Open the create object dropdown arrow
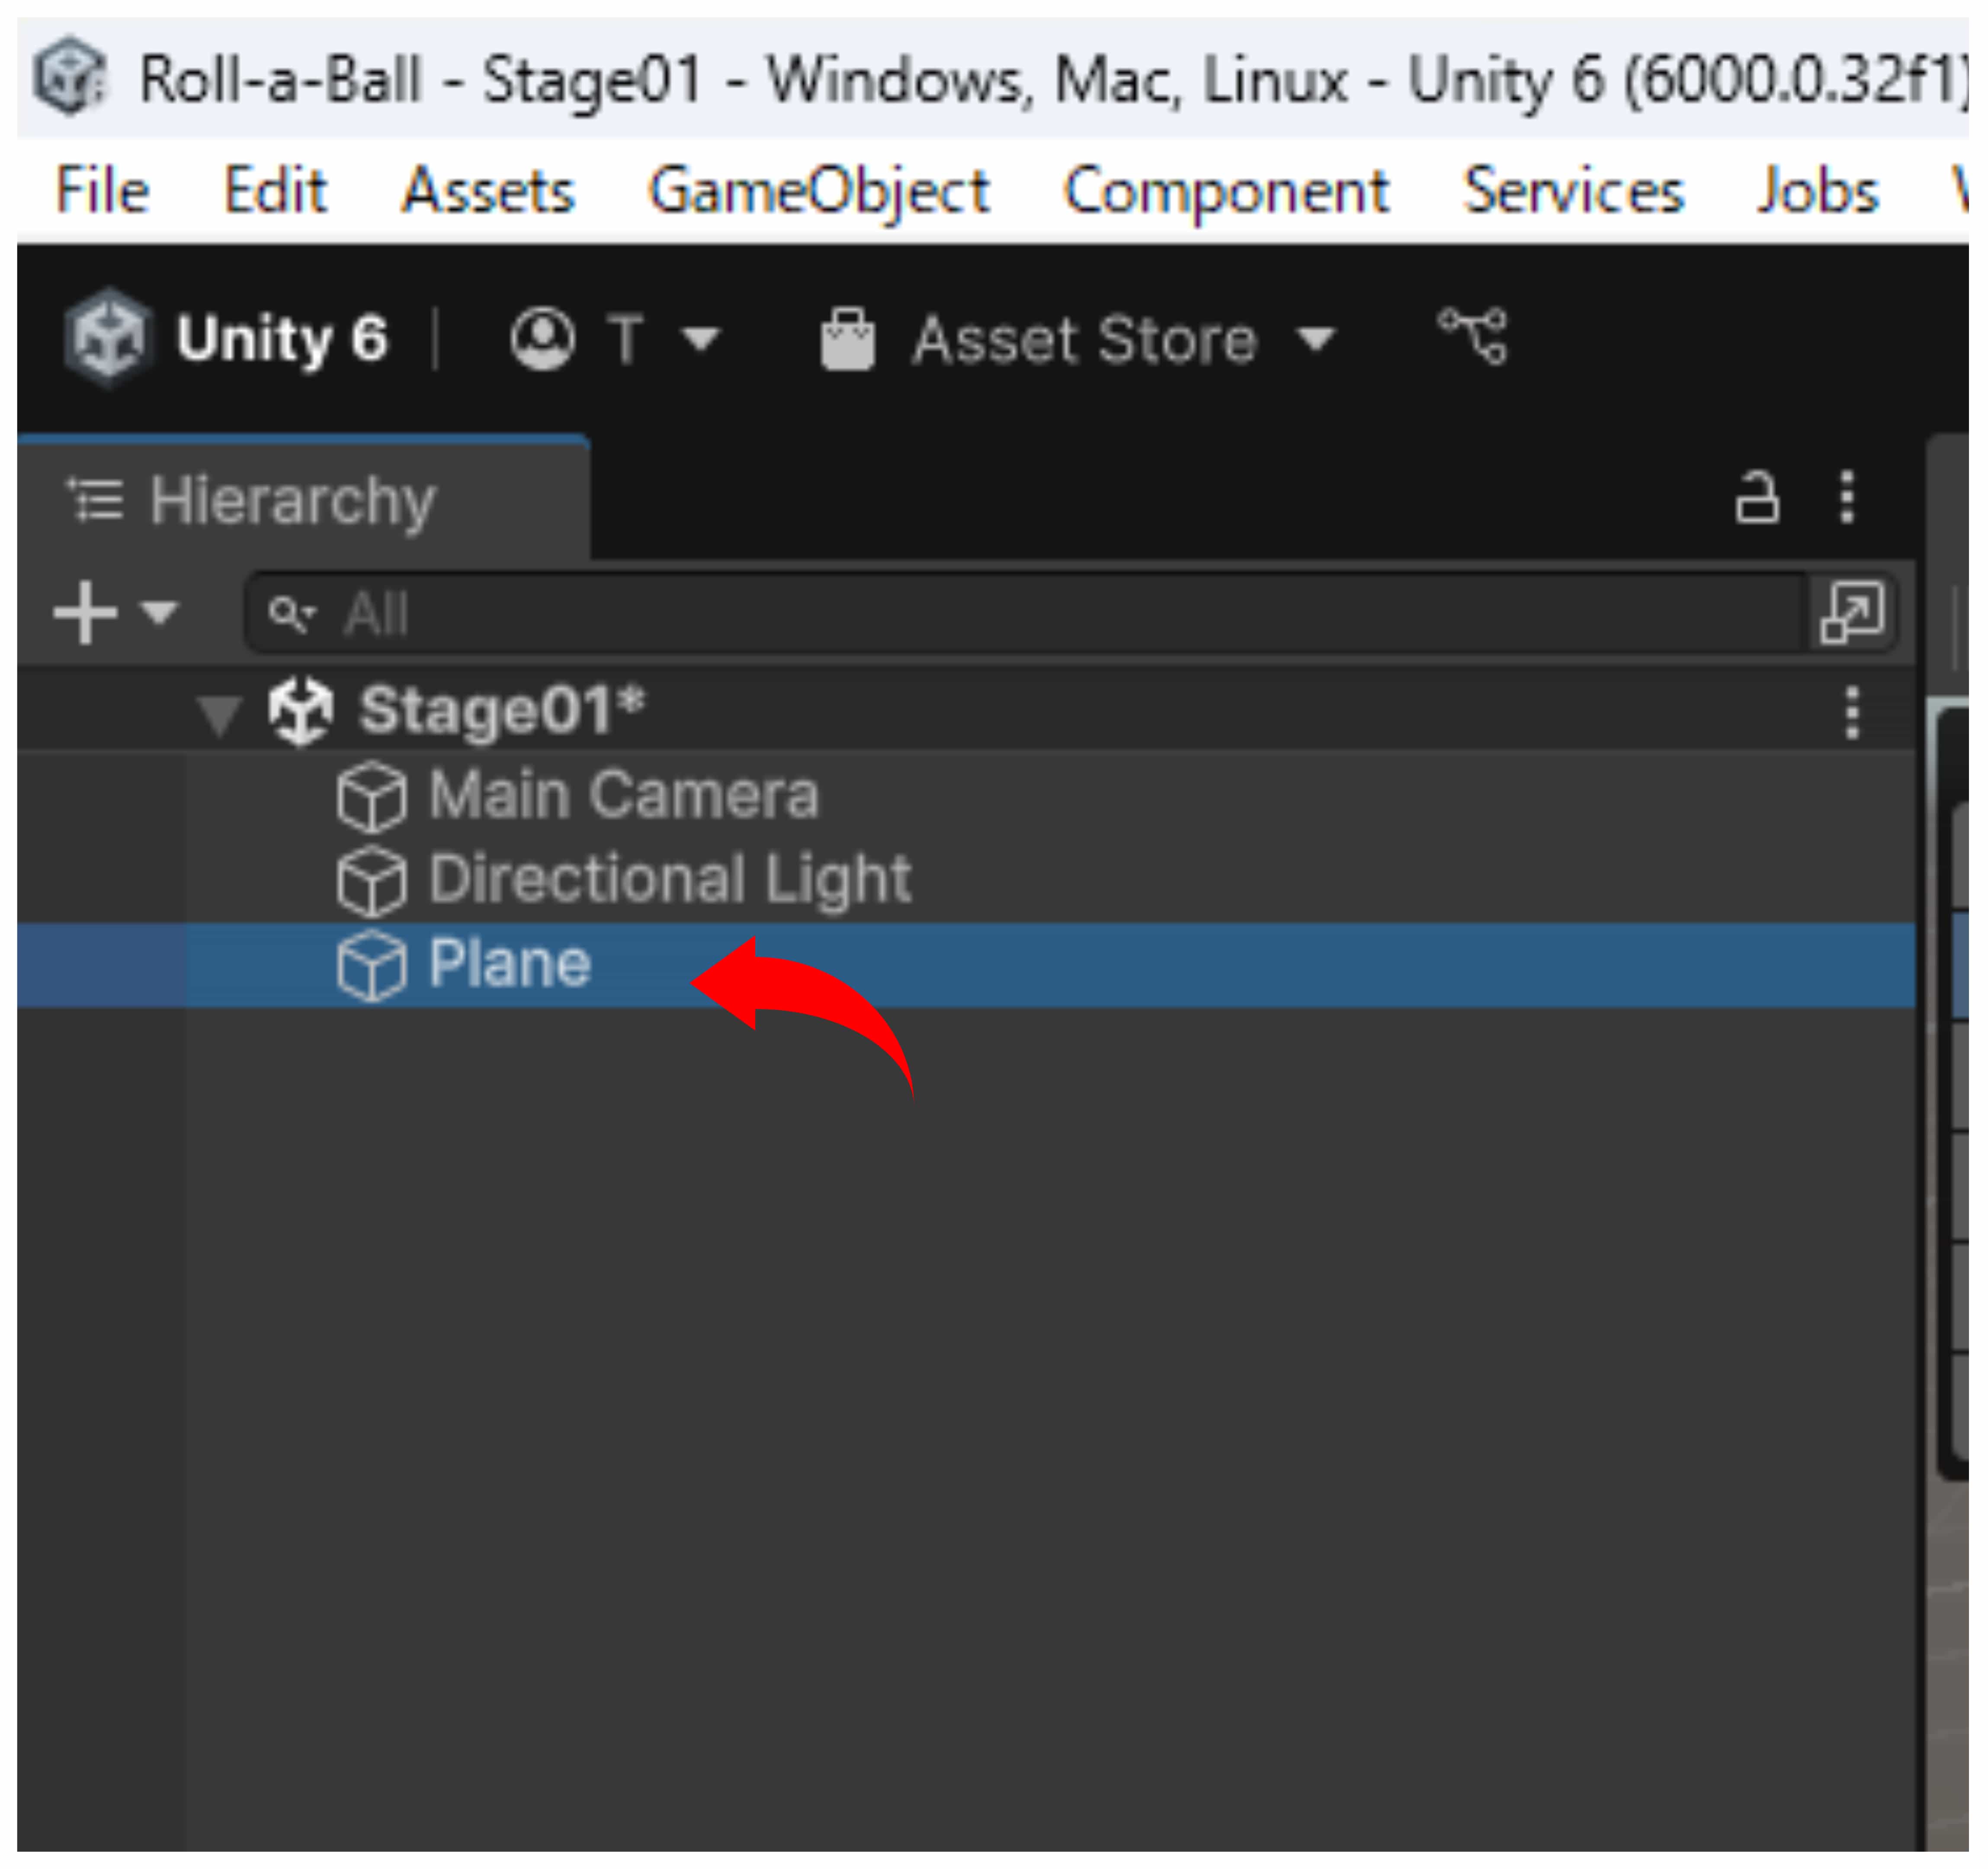 159,612
